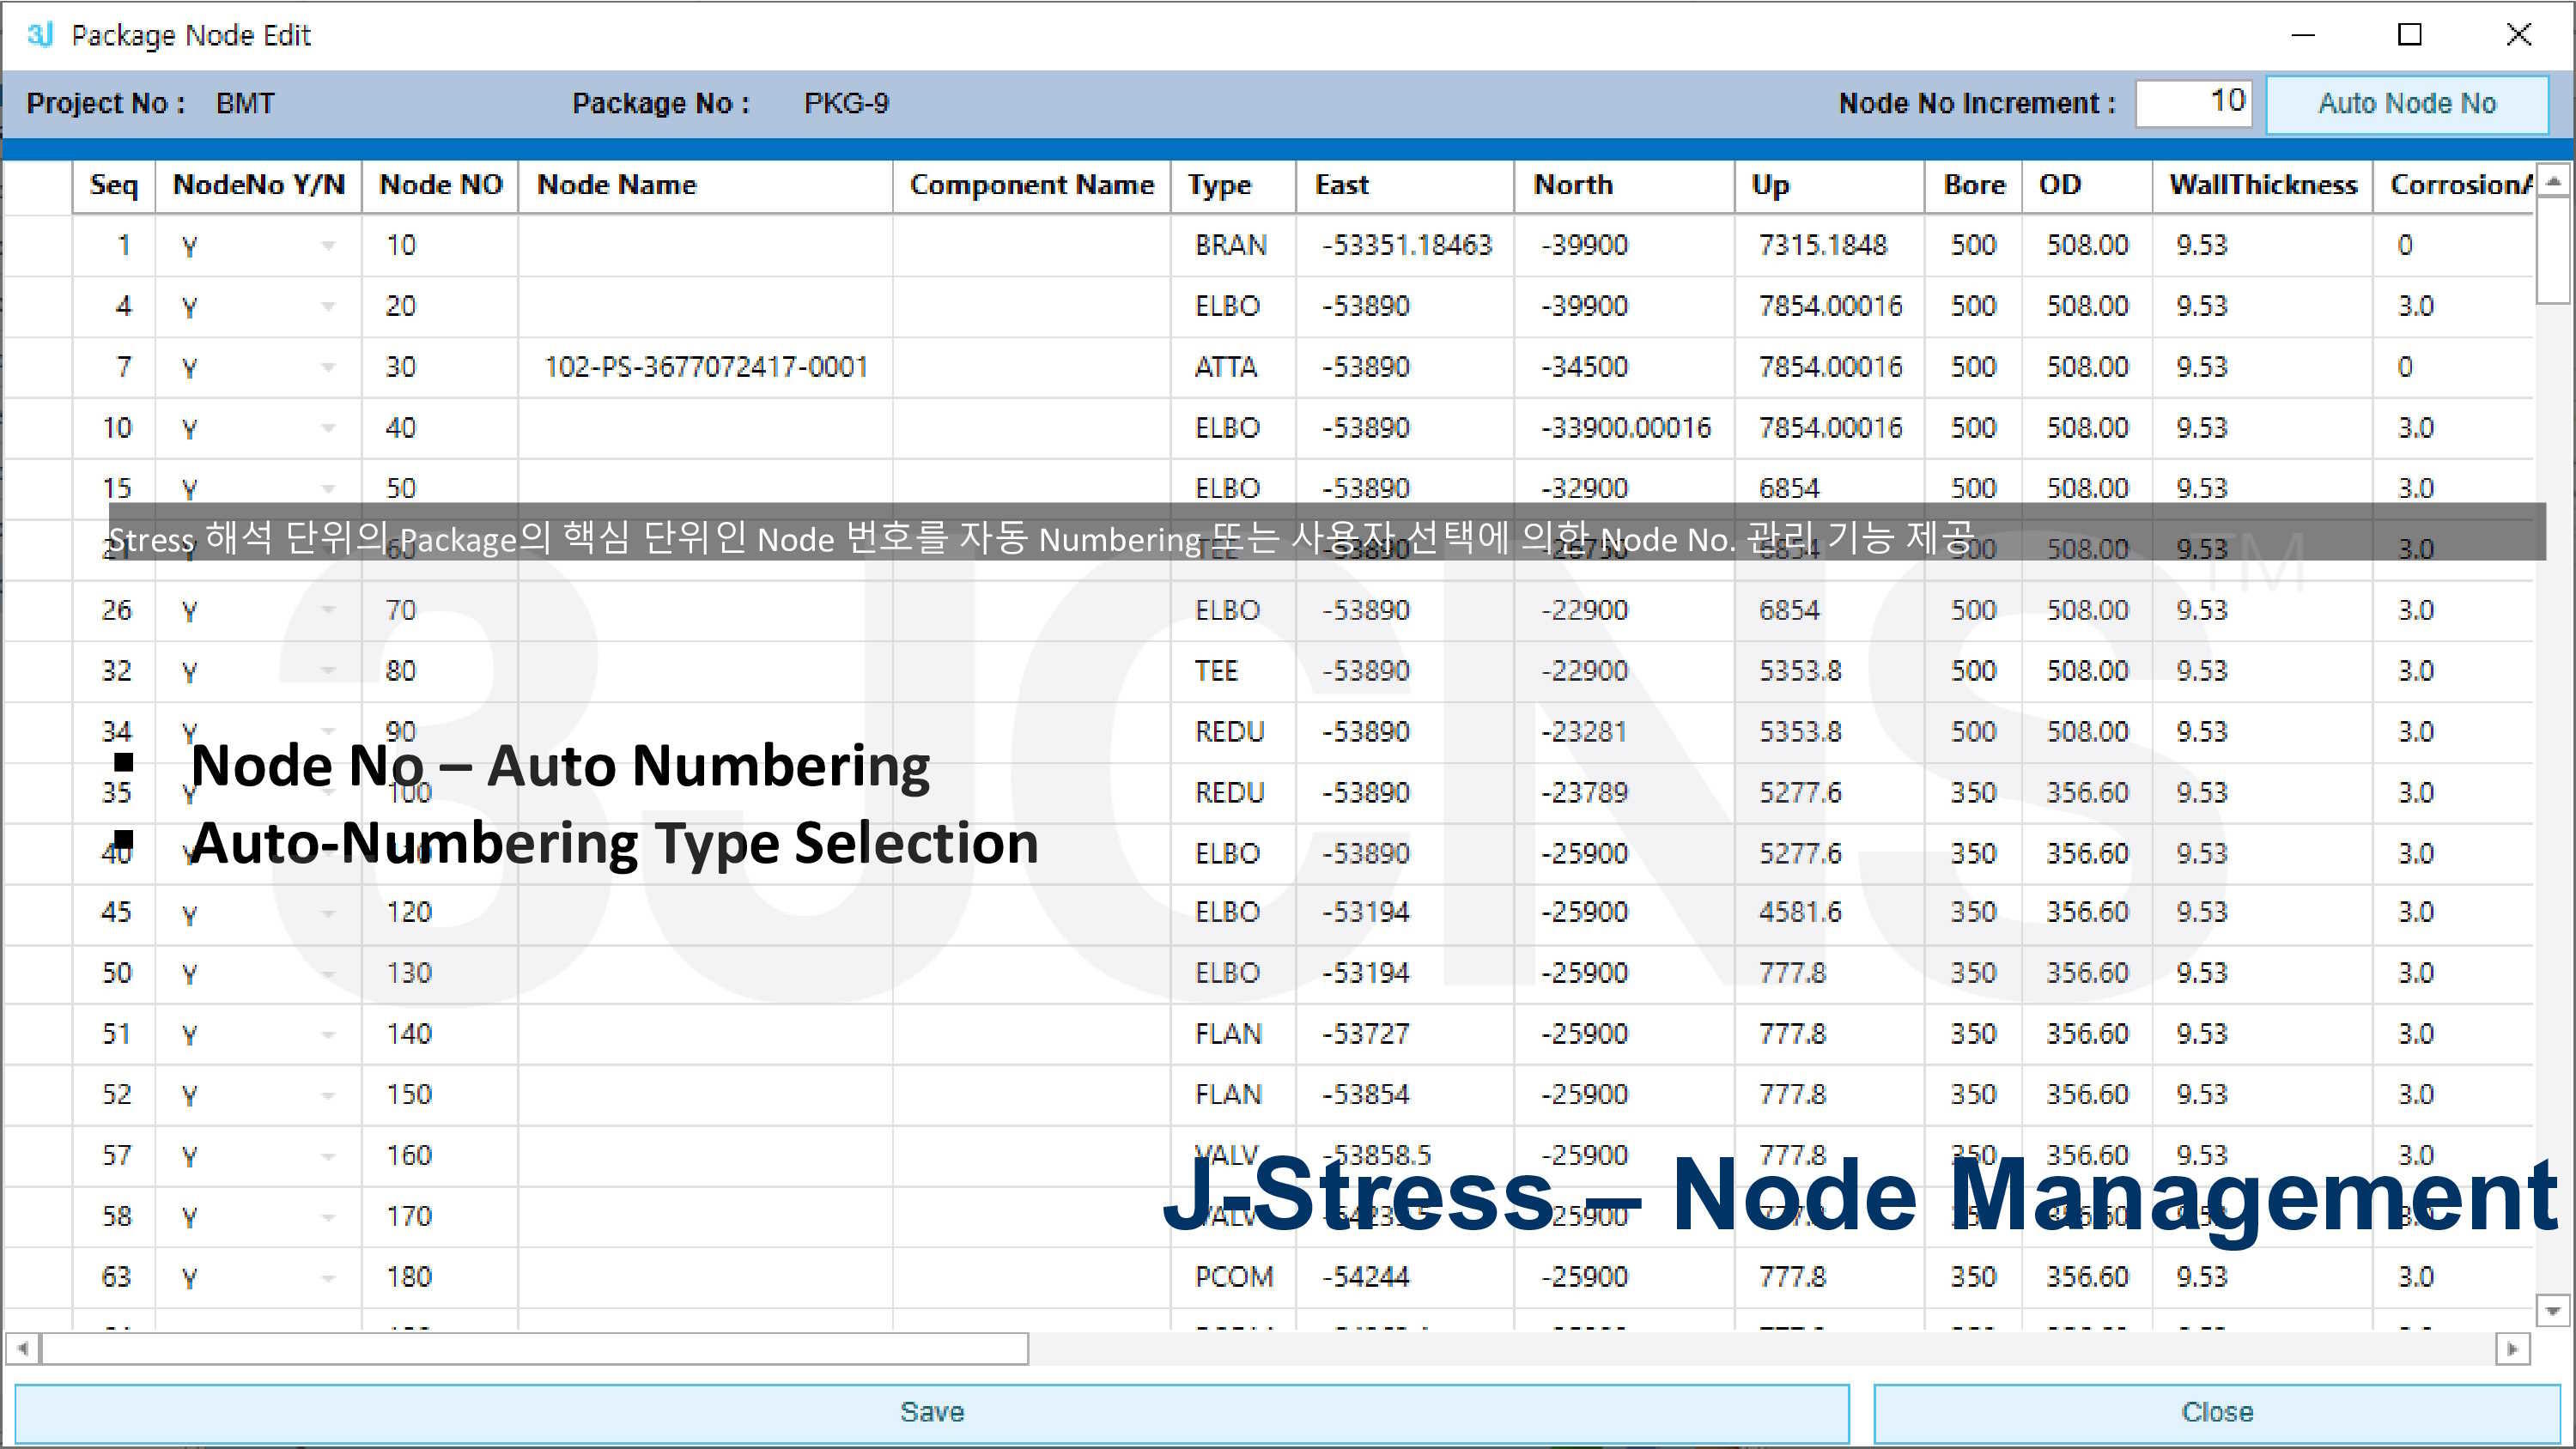Click the Up column header
The width and height of the screenshot is (2576, 1449).
click(x=1829, y=186)
